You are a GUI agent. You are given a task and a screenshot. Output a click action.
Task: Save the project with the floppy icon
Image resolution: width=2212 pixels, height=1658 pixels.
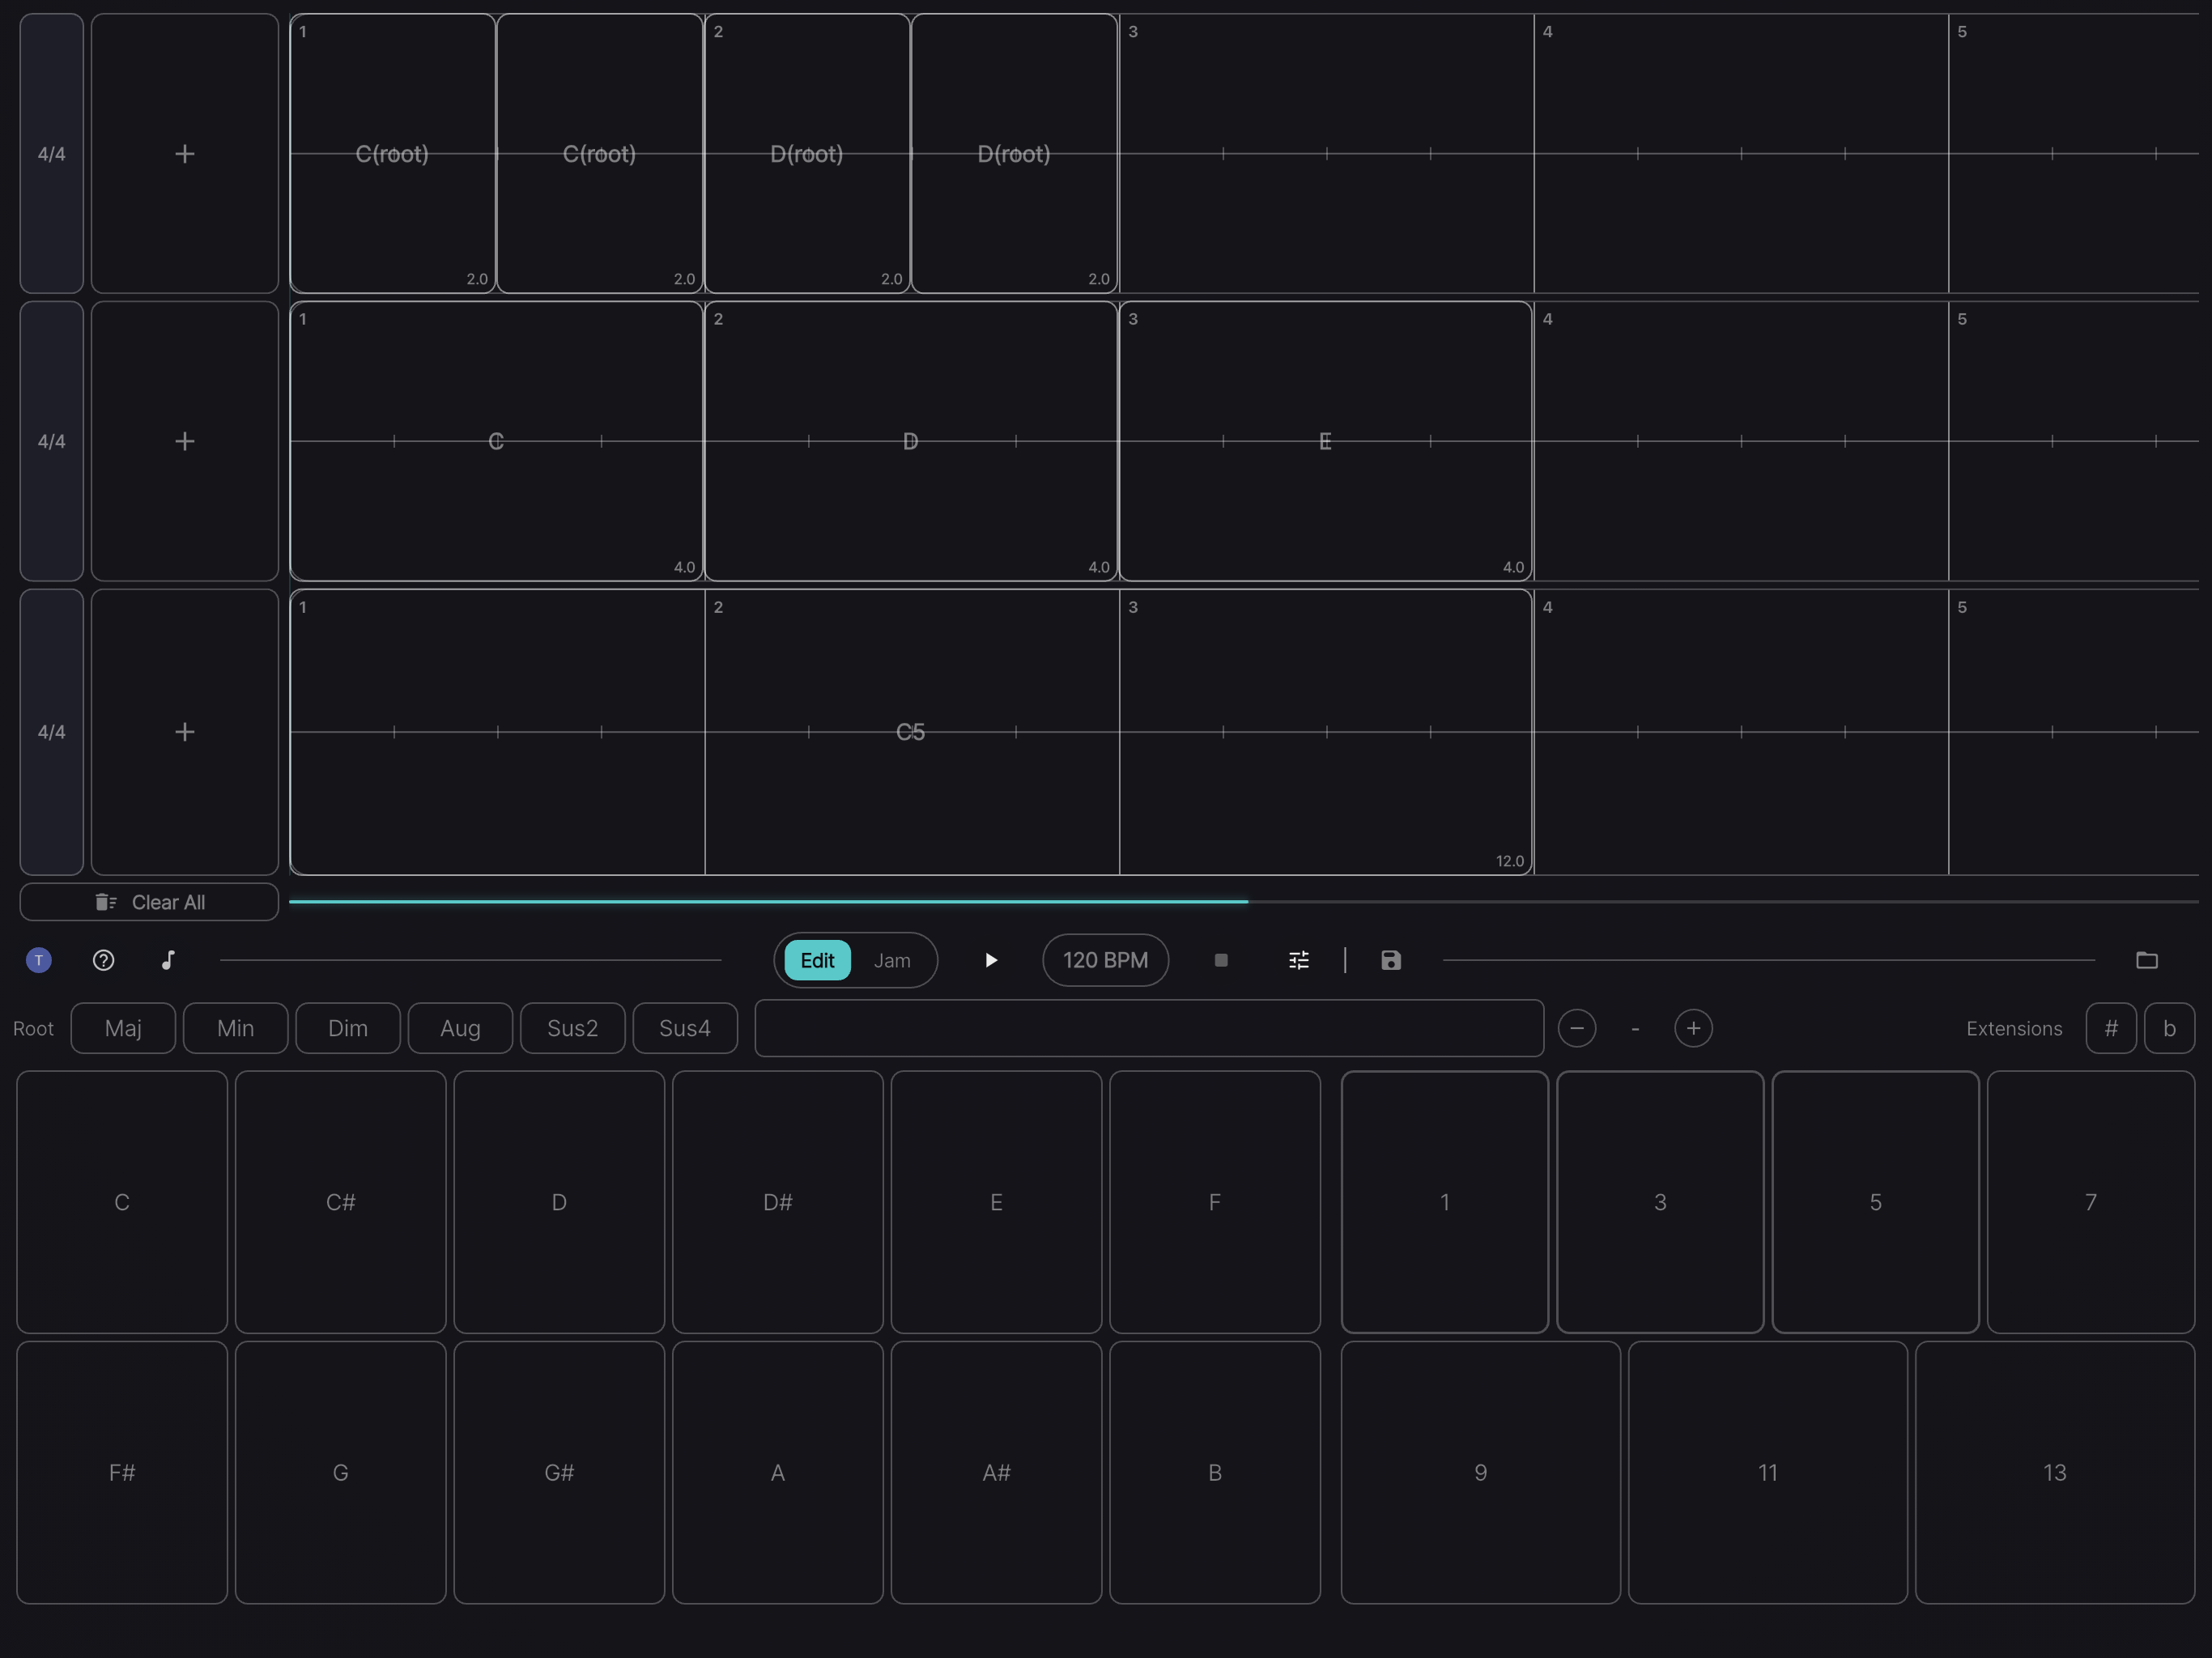click(1391, 960)
